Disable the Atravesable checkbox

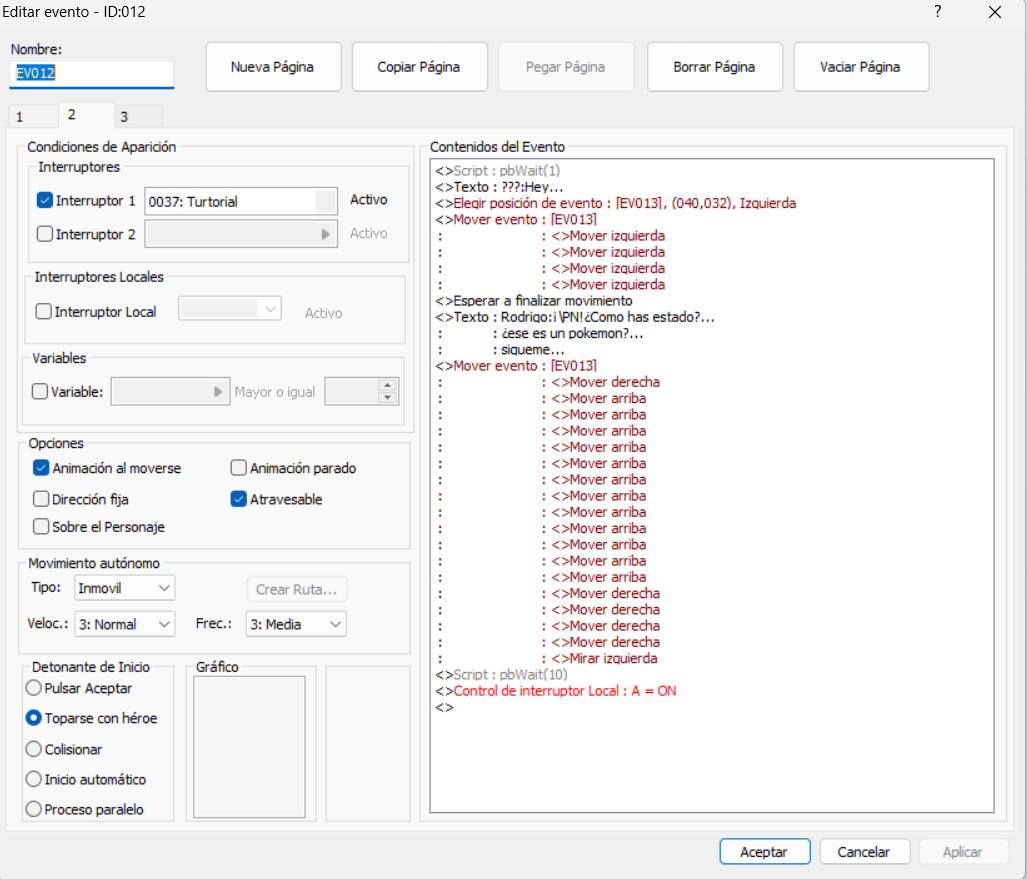click(239, 499)
